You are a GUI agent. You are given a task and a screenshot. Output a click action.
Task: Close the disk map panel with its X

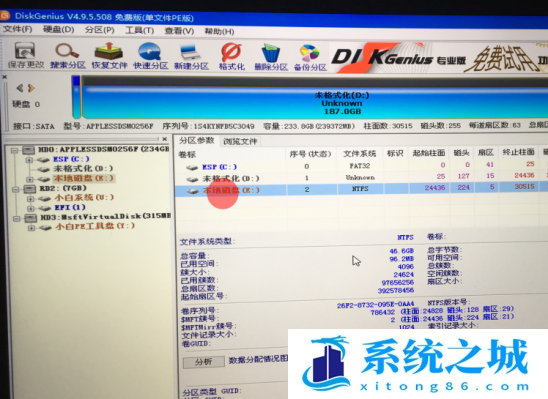tap(4, 77)
